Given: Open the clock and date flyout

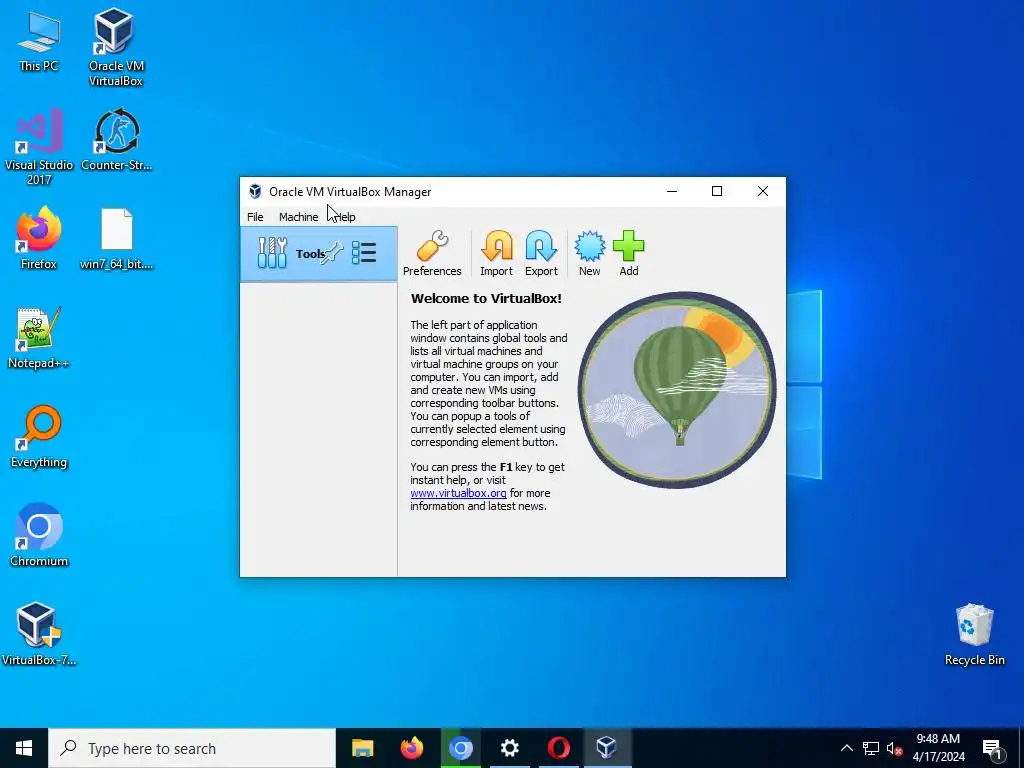Looking at the screenshot, I should click(x=938, y=748).
